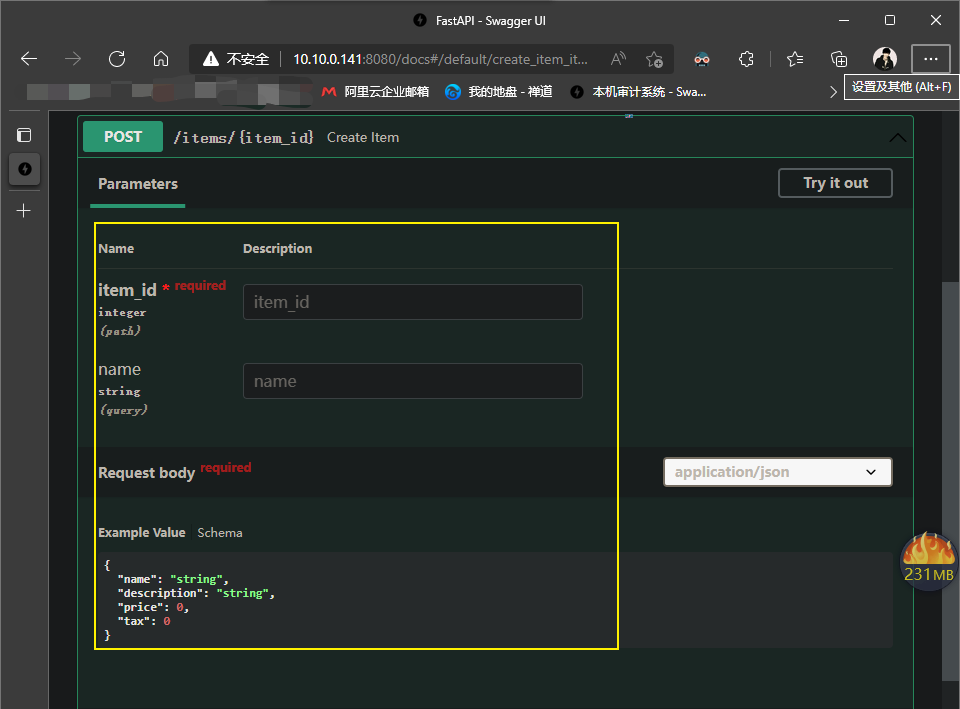Image resolution: width=960 pixels, height=709 pixels.
Task: Click the read aloud icon in address bar
Action: pyautogui.click(x=618, y=59)
